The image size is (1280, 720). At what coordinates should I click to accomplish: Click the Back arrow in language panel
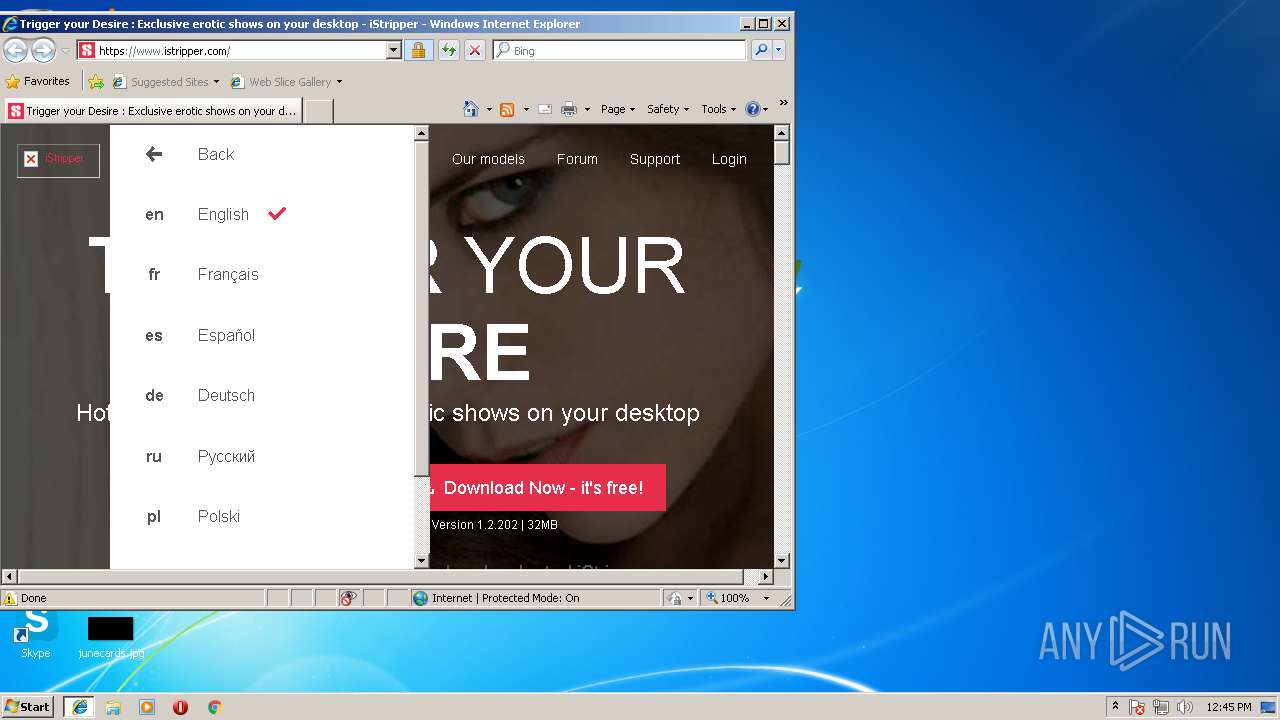(x=154, y=154)
